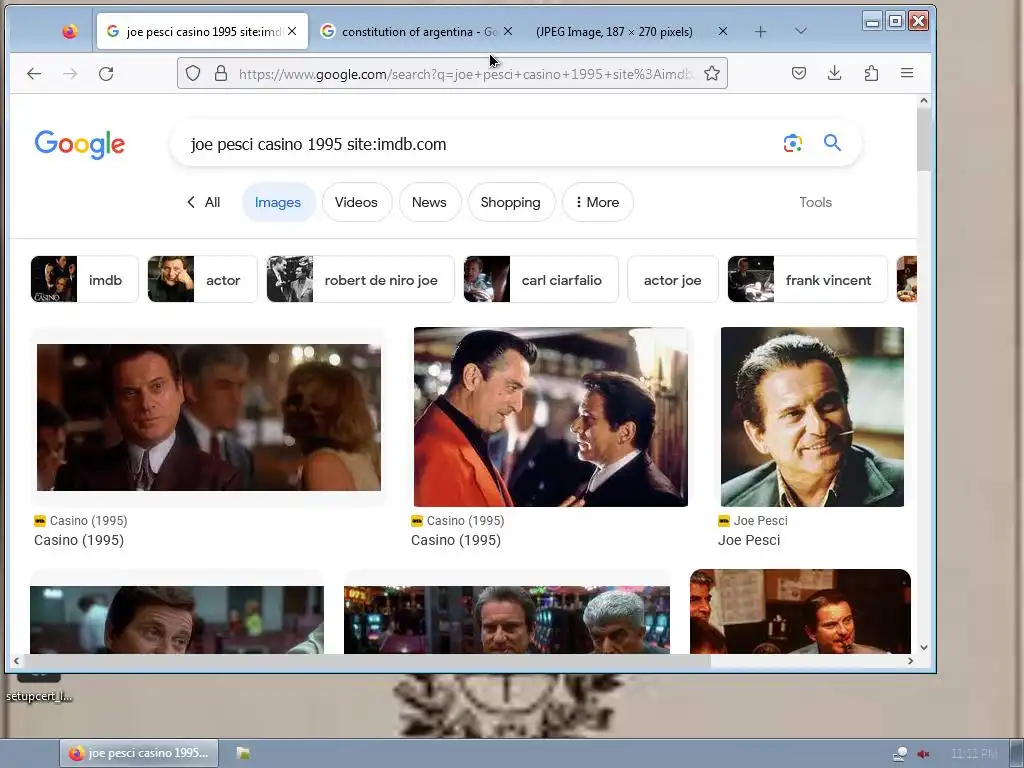Click the forward navigation arrow
This screenshot has width=1024, height=768.
tap(70, 74)
